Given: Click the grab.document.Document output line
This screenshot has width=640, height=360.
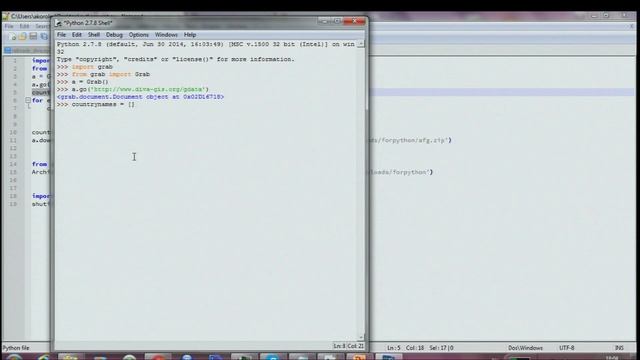Looking at the screenshot, I should pos(140,97).
